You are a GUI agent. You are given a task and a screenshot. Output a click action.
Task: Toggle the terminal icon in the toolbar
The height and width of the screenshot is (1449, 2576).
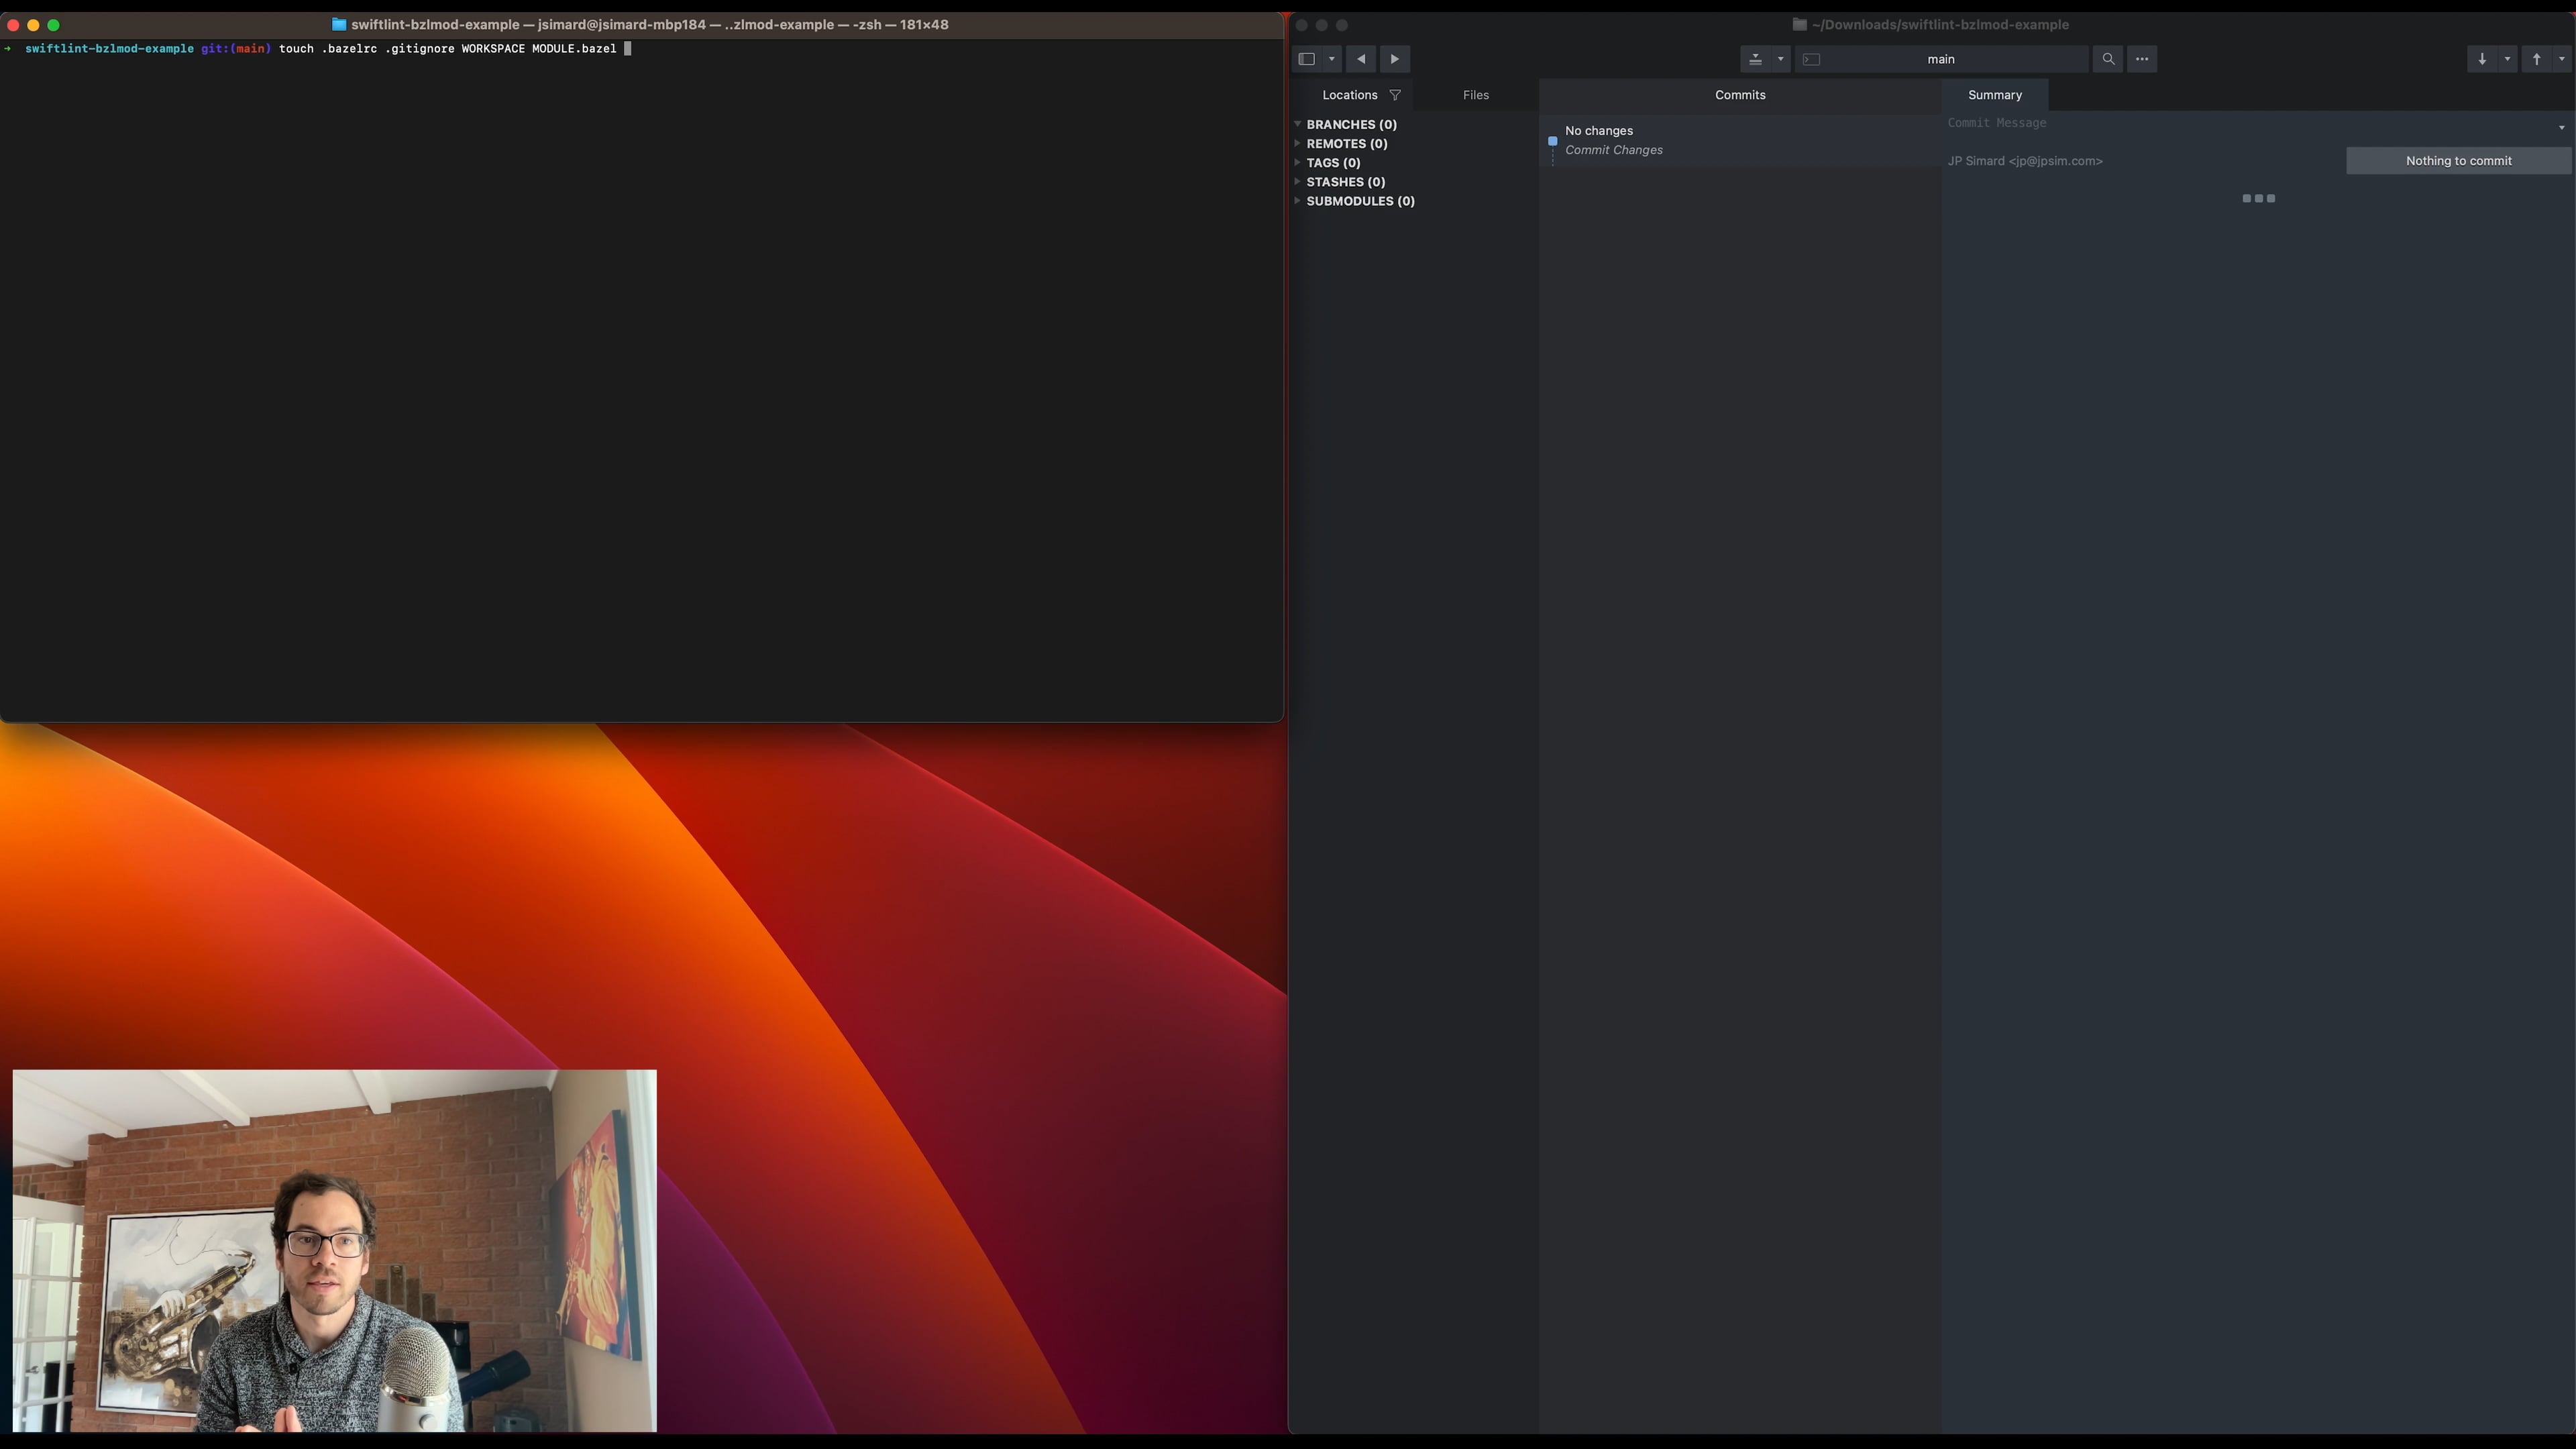[x=1813, y=59]
